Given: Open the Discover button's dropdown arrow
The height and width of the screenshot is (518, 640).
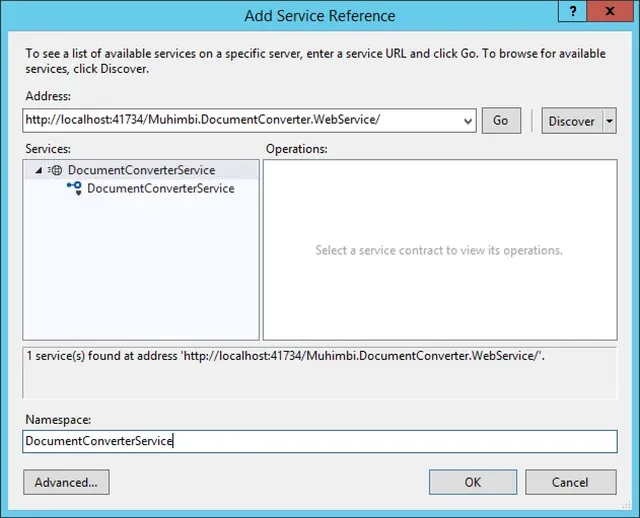Looking at the screenshot, I should 610,120.
